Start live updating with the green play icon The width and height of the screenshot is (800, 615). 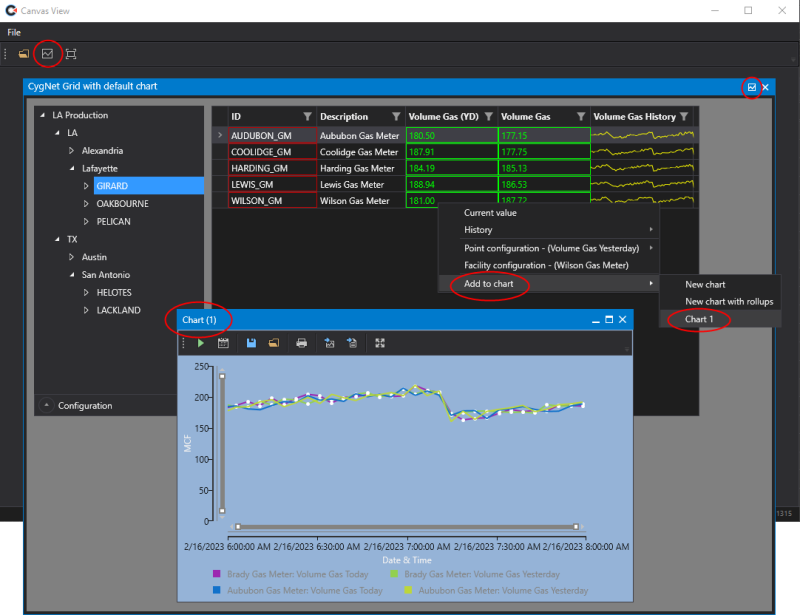pos(201,343)
